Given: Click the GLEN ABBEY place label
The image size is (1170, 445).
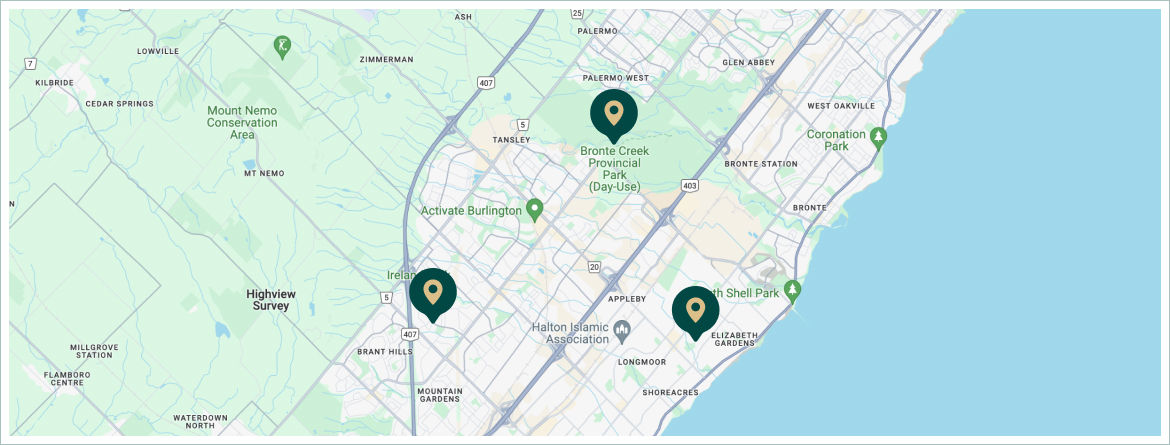Looking at the screenshot, I should (748, 63).
